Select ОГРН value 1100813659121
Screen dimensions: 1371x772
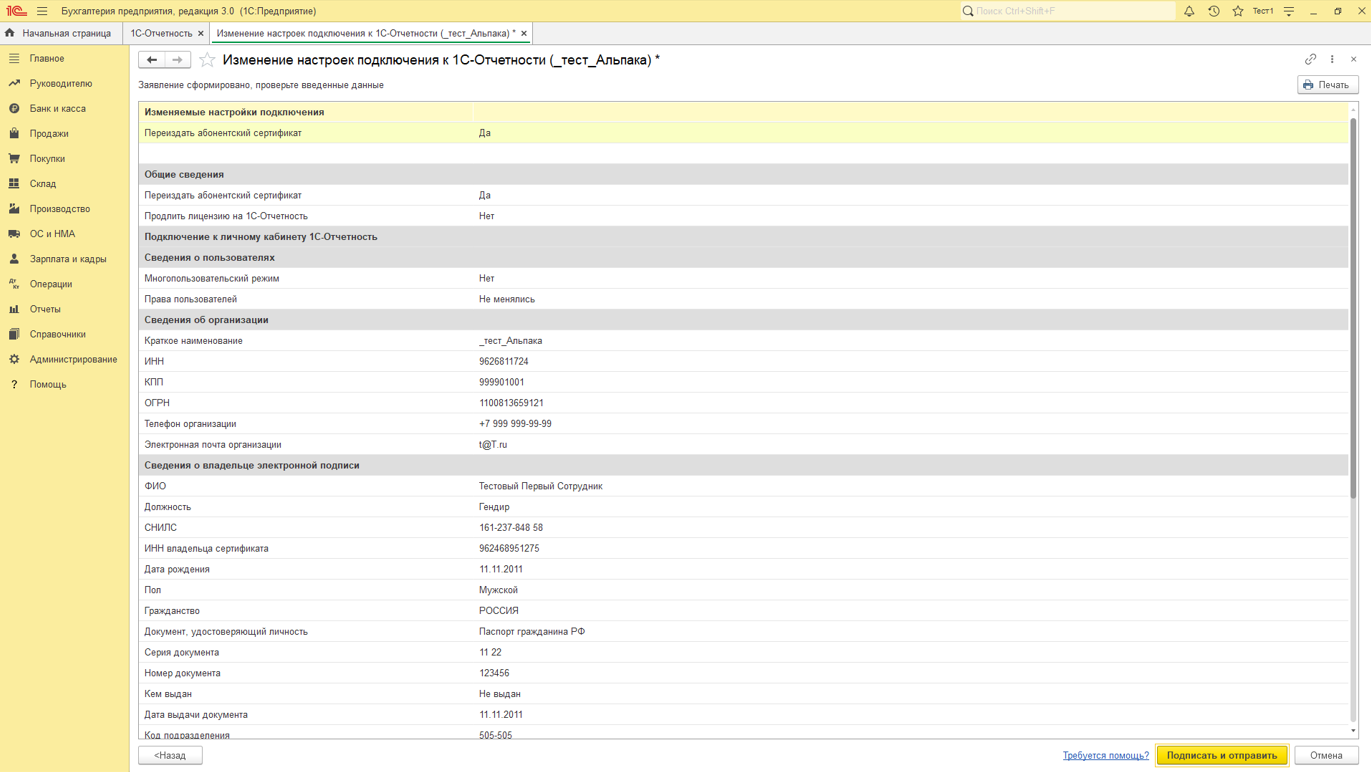coord(511,403)
